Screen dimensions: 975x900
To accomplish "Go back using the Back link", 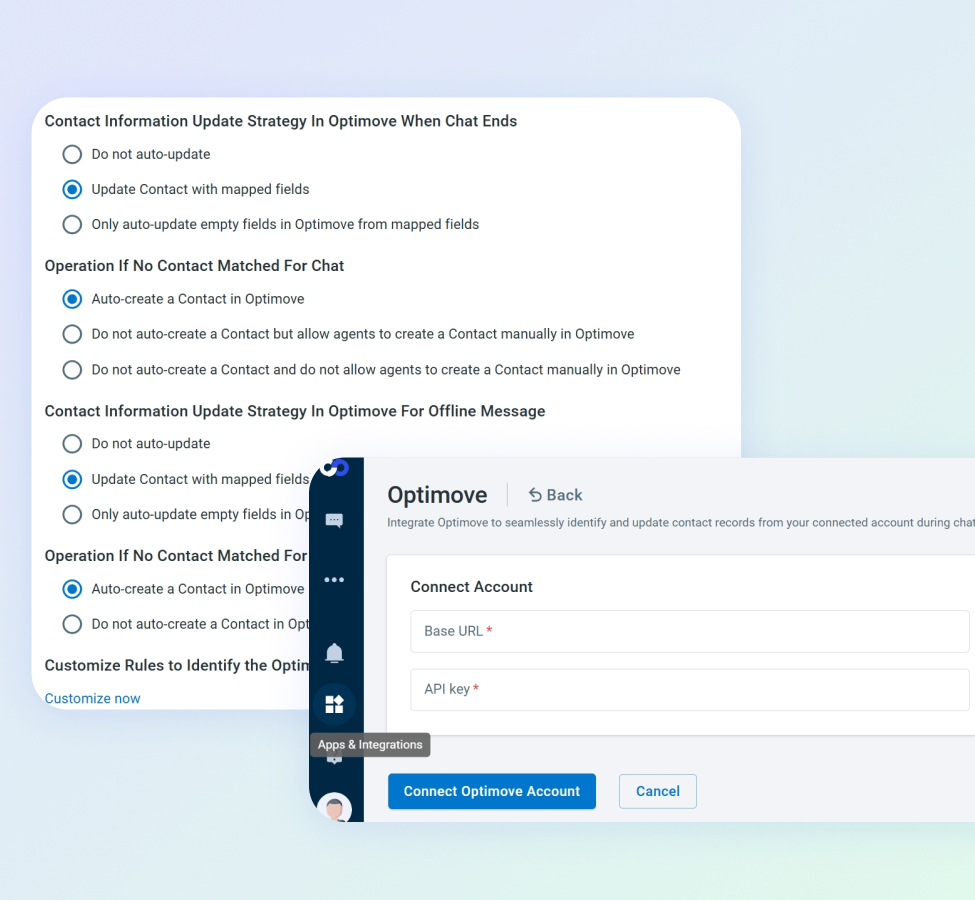I will pyautogui.click(x=555, y=495).
